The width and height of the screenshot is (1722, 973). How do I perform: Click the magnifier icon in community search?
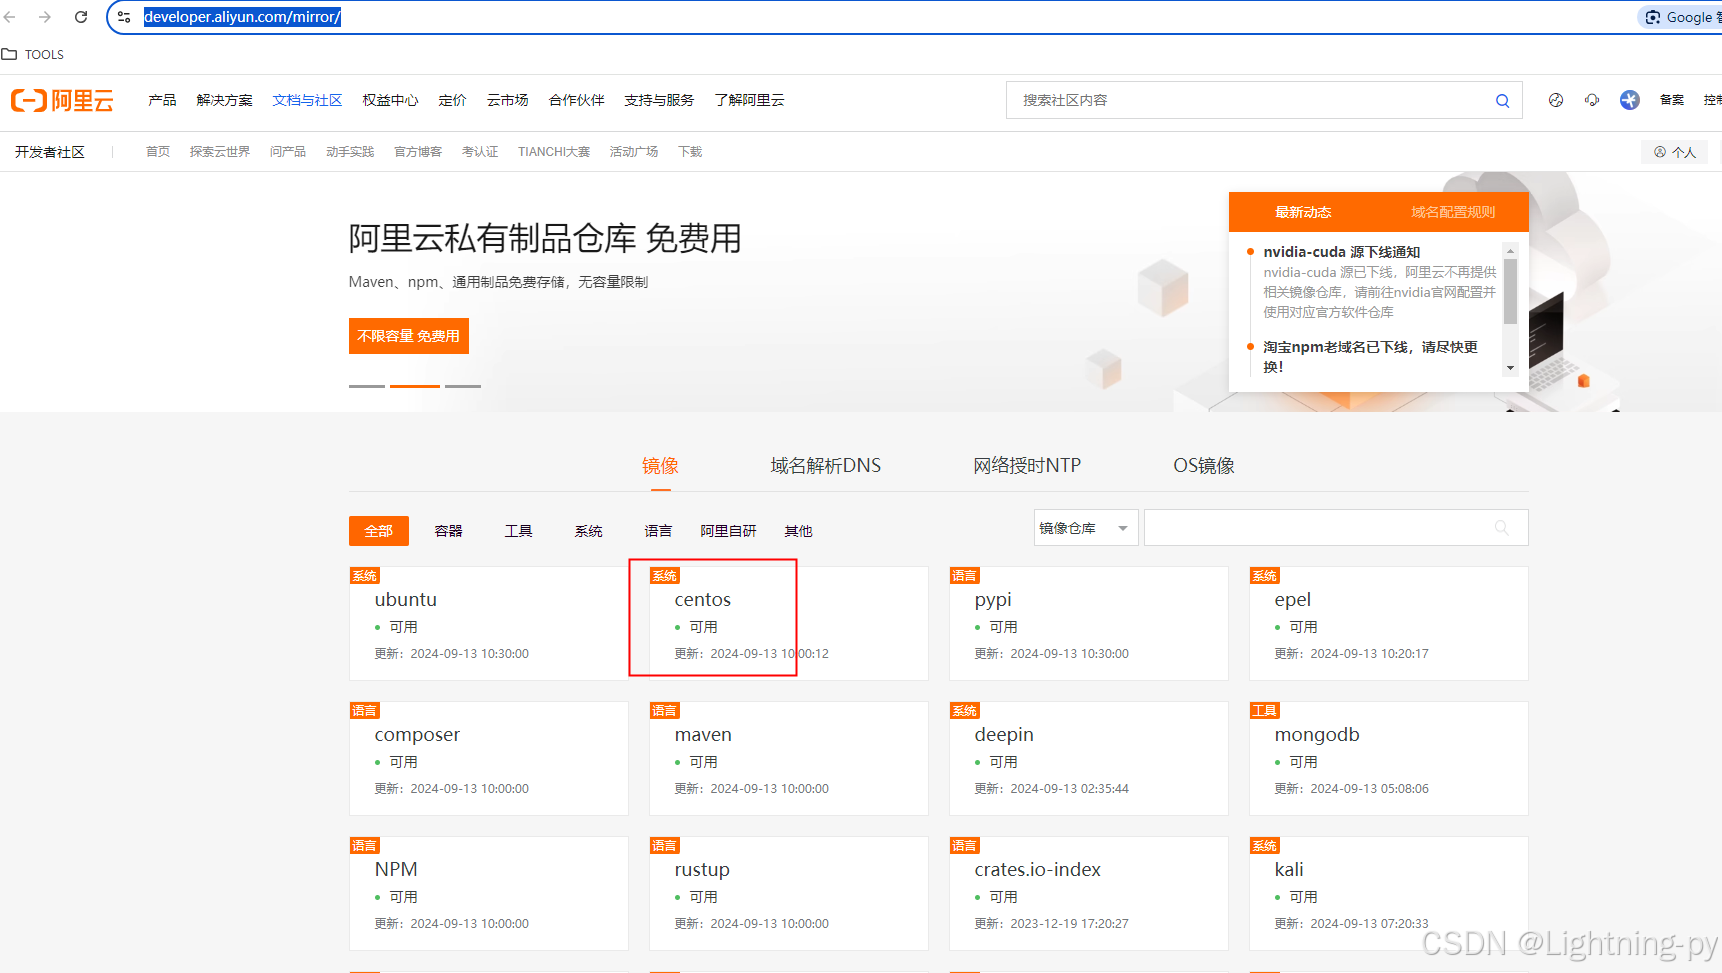pos(1502,101)
